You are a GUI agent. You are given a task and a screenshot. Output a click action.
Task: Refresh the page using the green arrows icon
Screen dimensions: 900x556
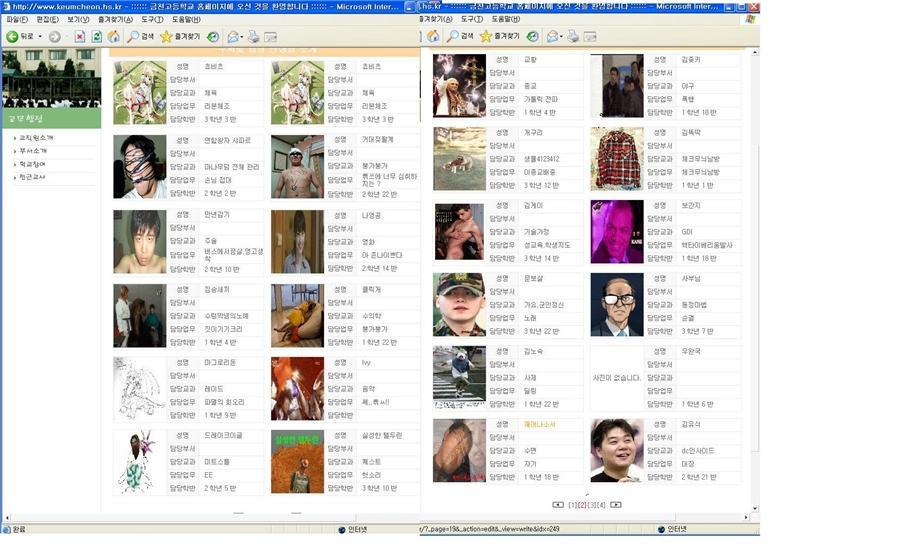point(97,37)
